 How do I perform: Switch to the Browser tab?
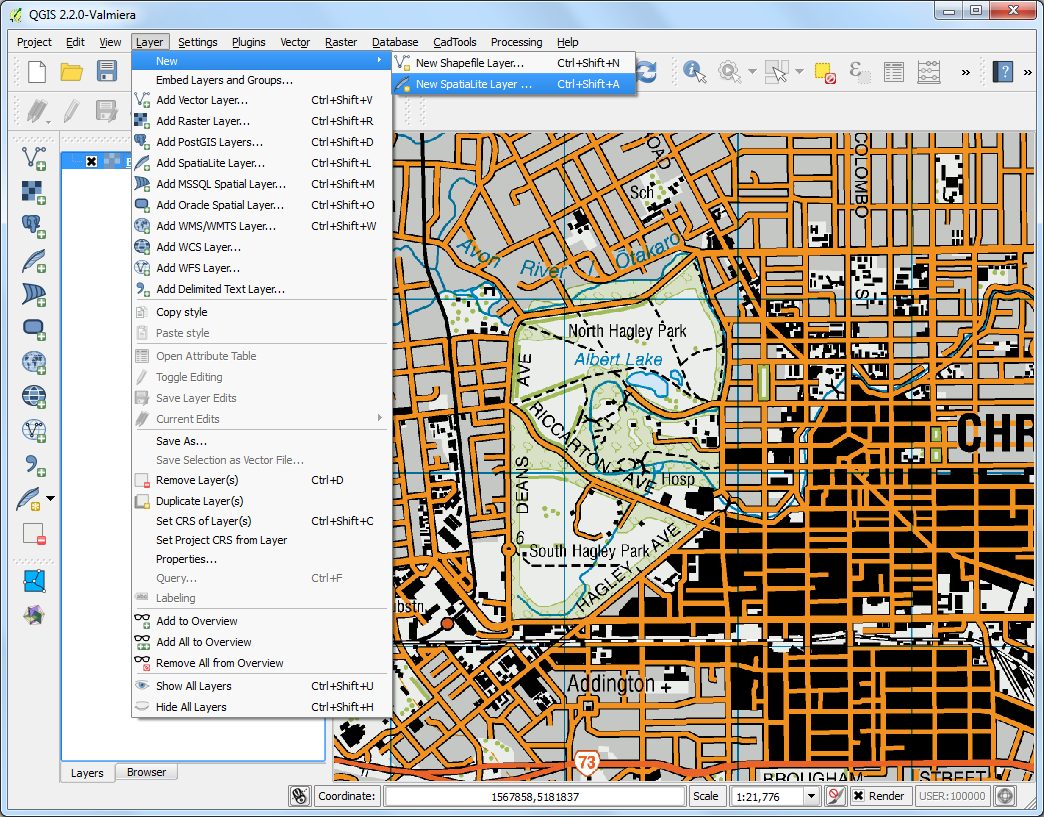point(146,772)
